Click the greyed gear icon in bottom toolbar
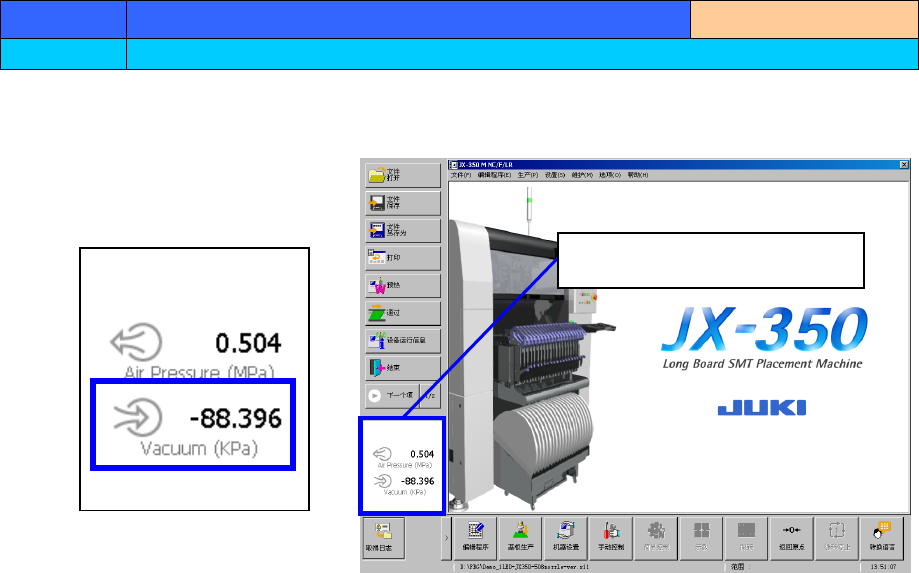919x573 pixels. pyautogui.click(x=656, y=537)
